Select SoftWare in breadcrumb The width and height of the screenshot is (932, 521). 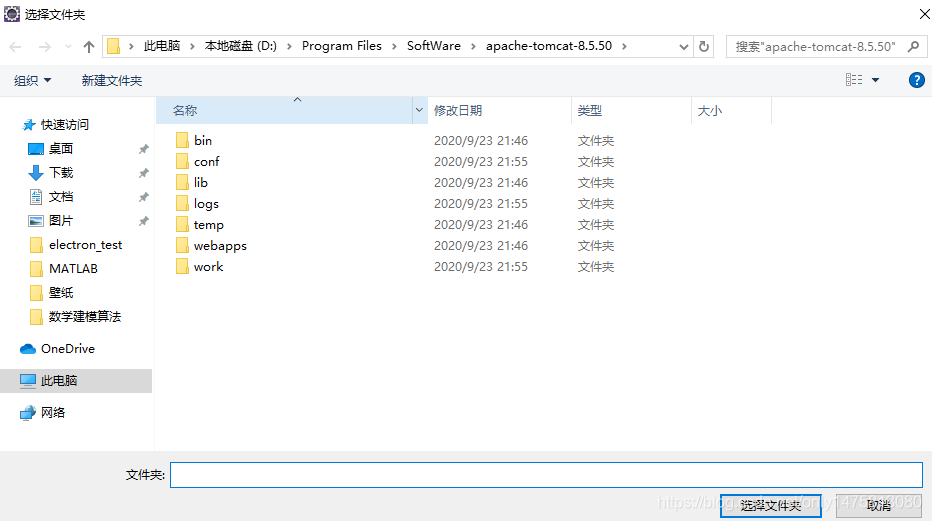(x=434, y=46)
